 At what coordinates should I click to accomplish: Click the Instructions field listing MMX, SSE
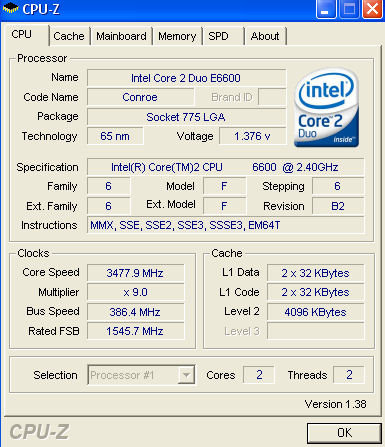[225, 225]
